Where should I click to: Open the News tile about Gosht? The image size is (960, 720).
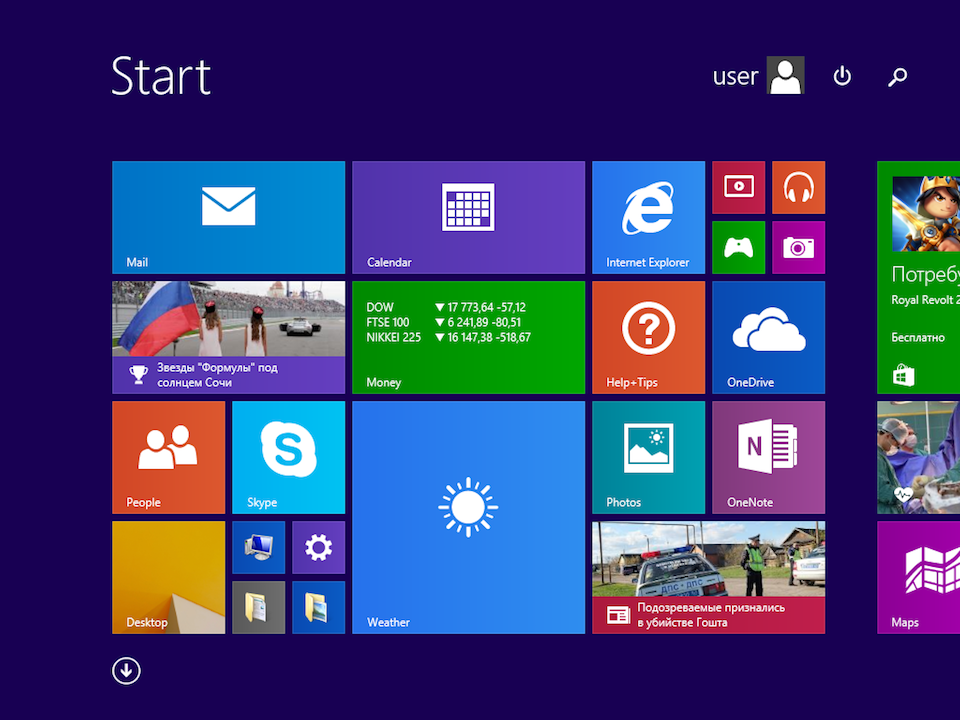tap(708, 577)
